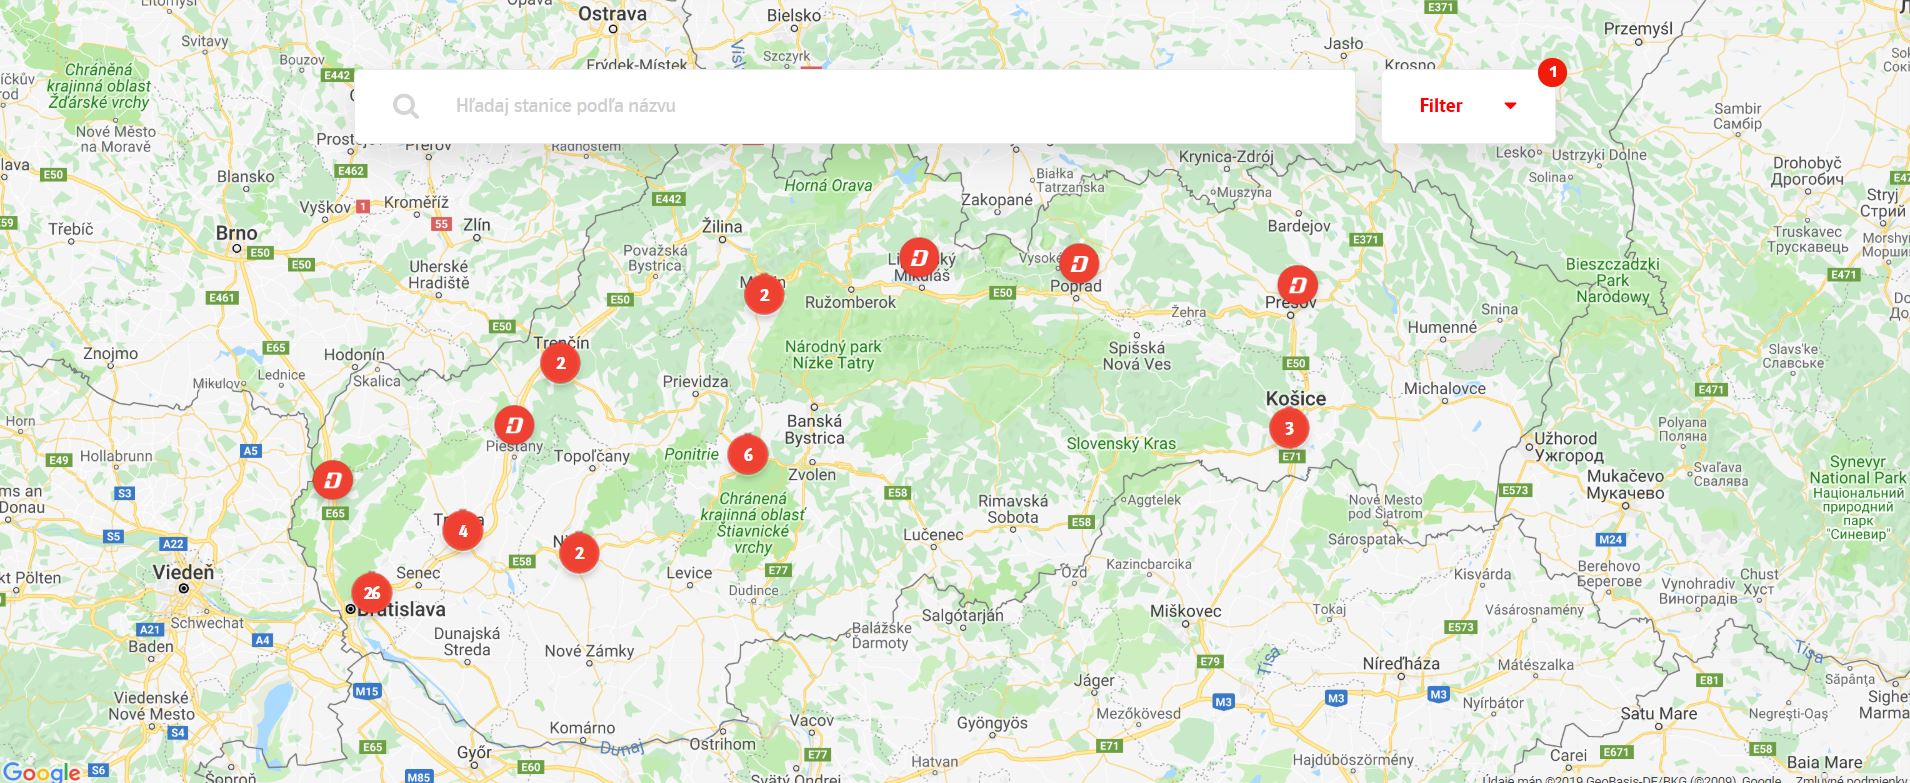Click the station marker at Liptovský Mikuláš

coord(919,259)
